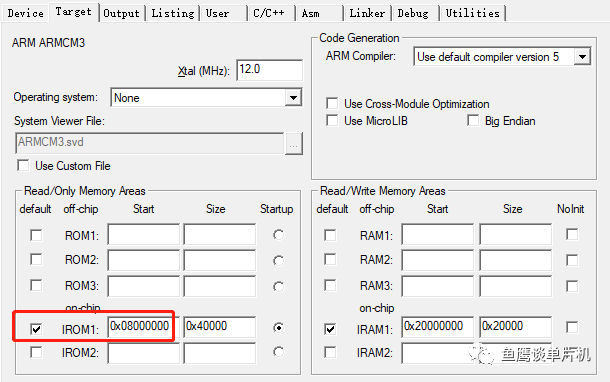Screen dimensions: 610x382
Task: Go to the Linker tab
Action: coord(367,13)
